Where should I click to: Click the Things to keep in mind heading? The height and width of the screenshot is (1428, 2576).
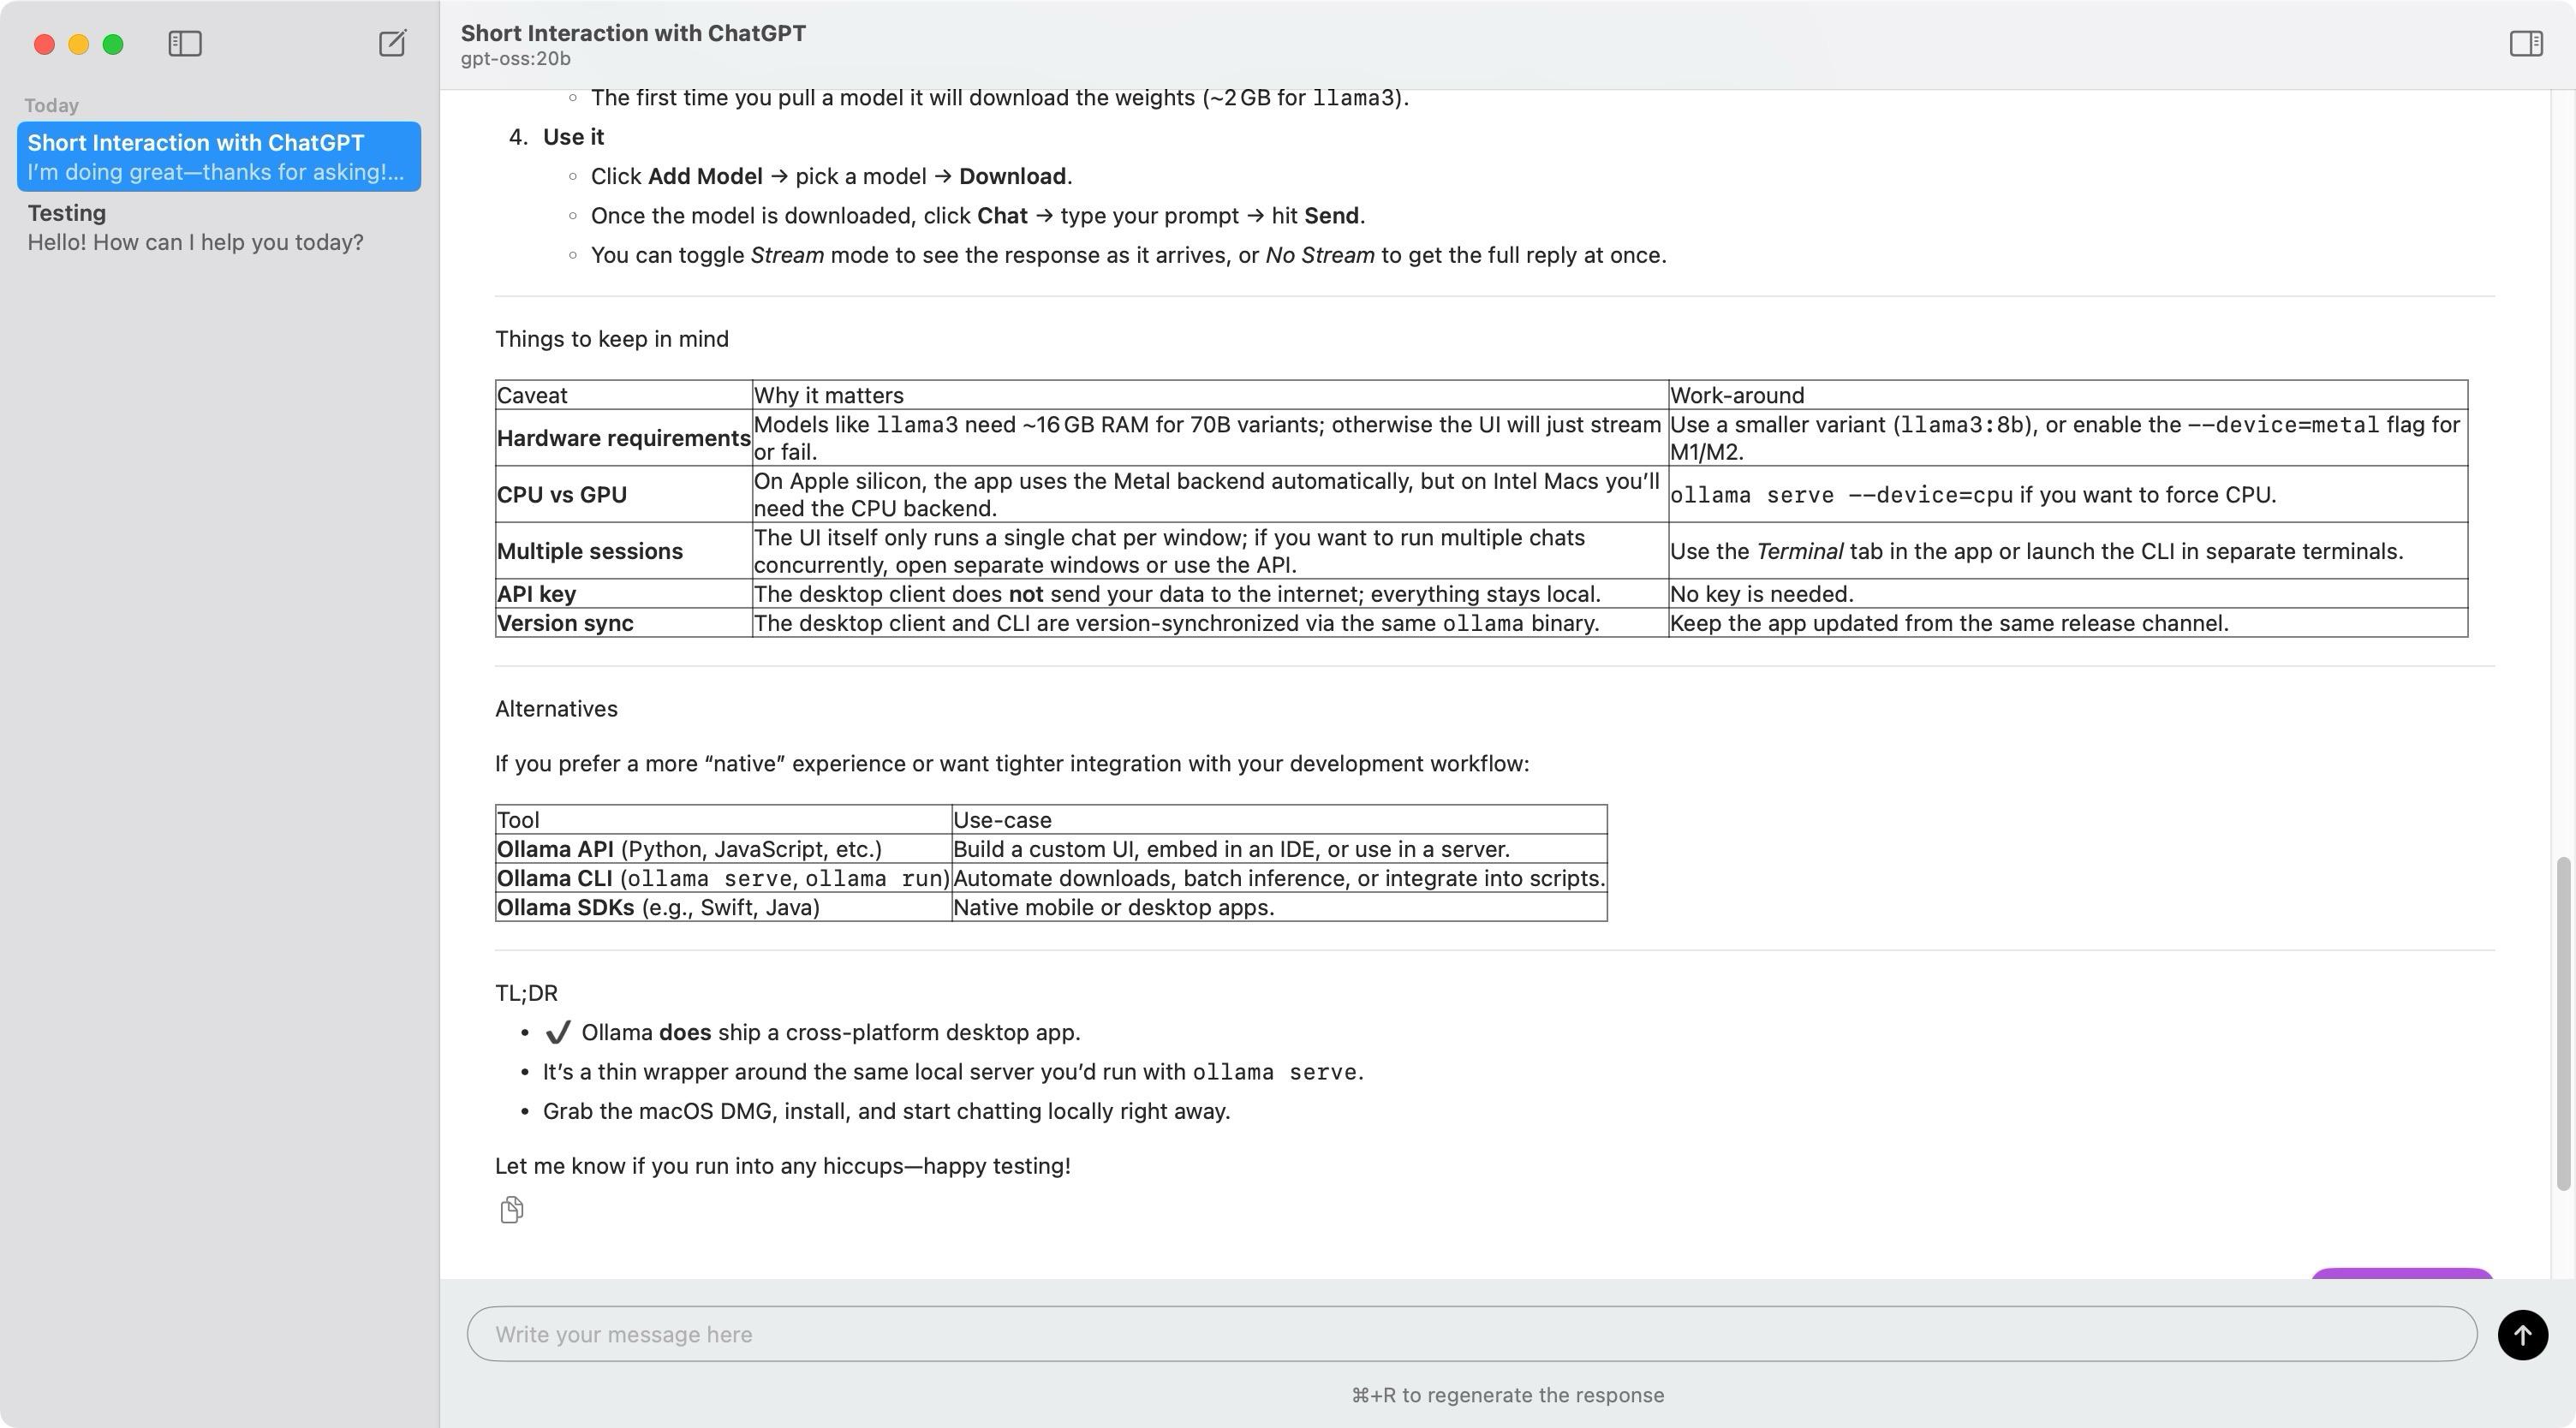pos(612,339)
